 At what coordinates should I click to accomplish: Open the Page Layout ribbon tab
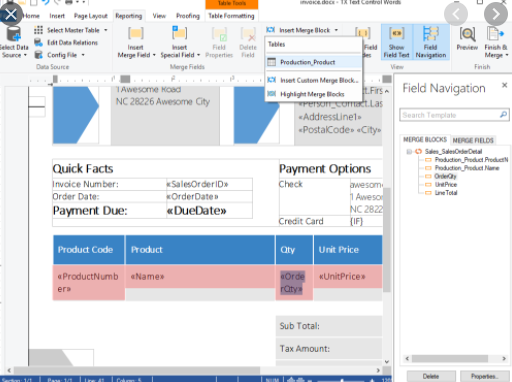91,16
